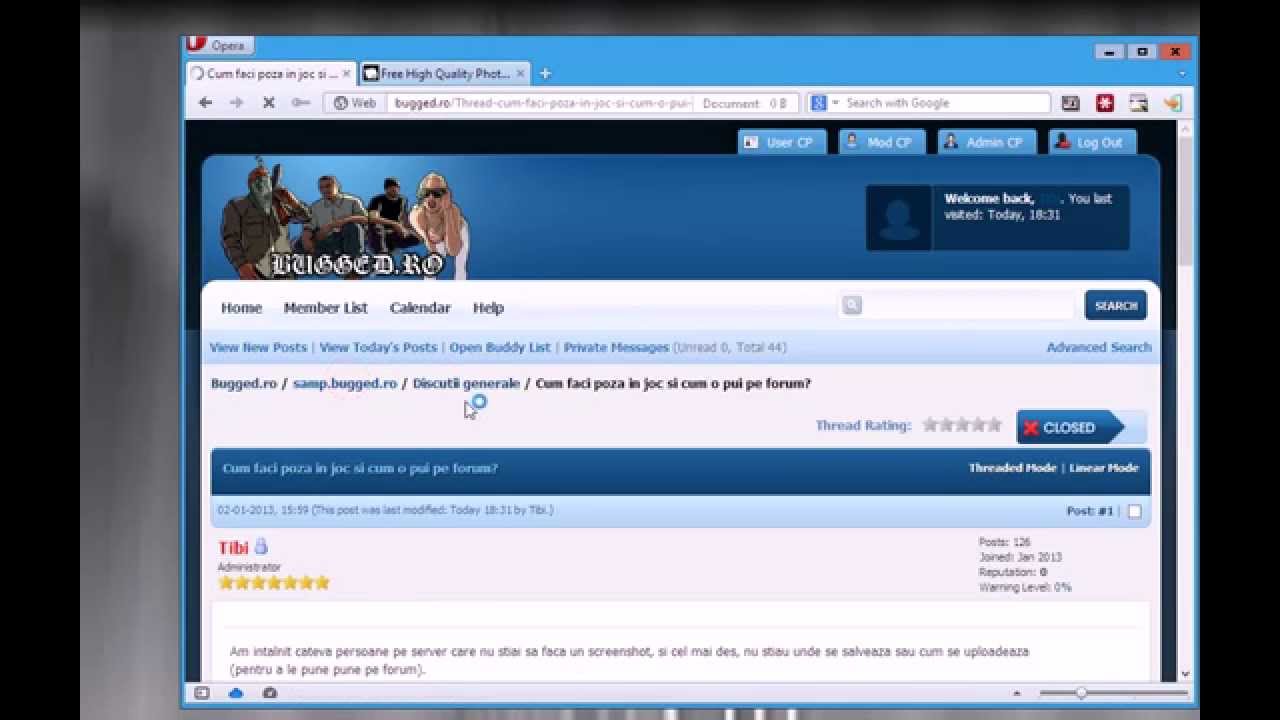Click the picture-style extension icon in toolbar
The width and height of the screenshot is (1280, 720).
[1138, 103]
